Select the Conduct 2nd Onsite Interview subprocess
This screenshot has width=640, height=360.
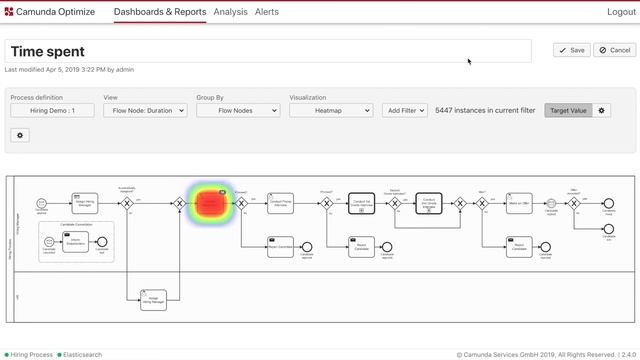pos(429,203)
